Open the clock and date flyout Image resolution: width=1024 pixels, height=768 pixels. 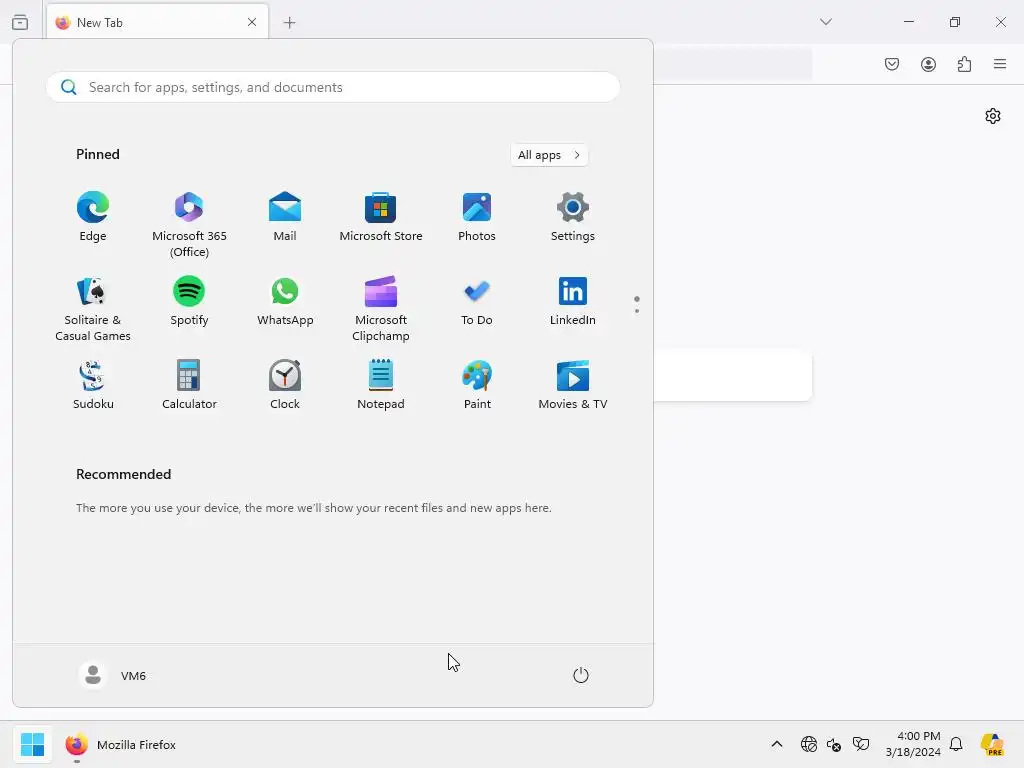pyautogui.click(x=913, y=744)
